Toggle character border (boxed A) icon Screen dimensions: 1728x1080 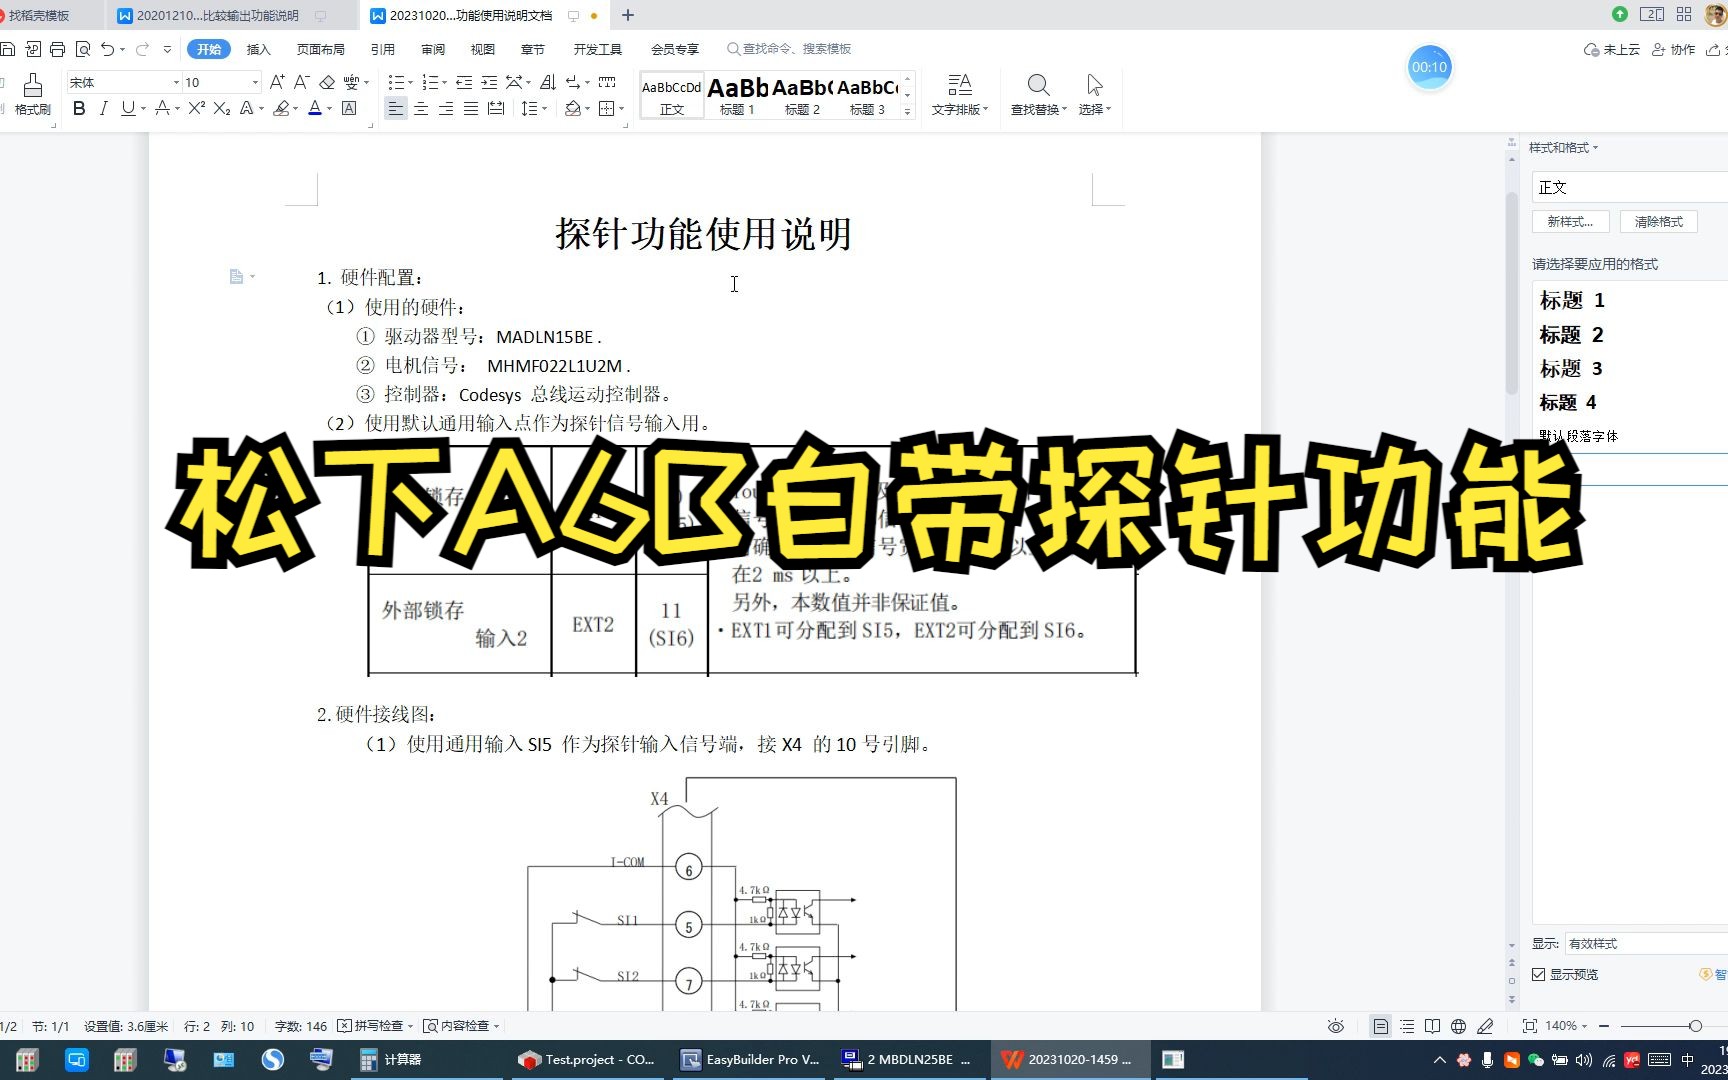pyautogui.click(x=349, y=108)
